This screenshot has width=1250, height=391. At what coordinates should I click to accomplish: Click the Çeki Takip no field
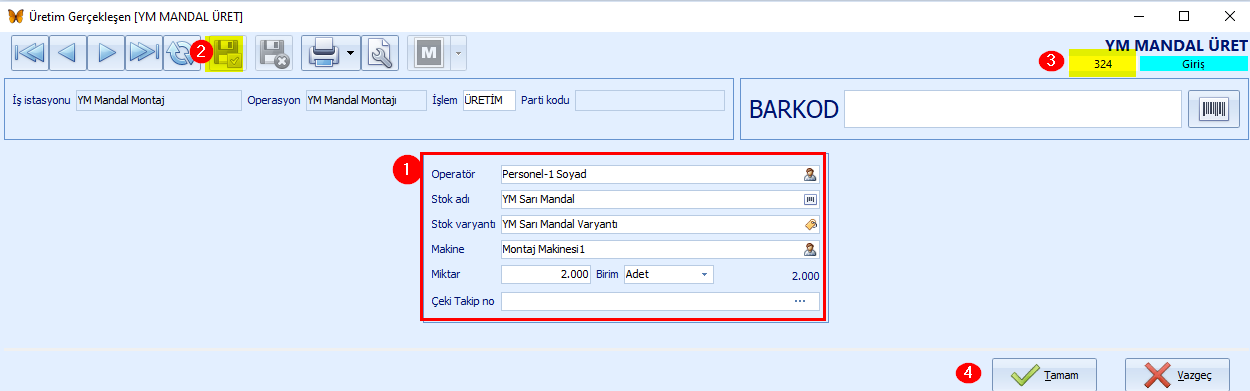point(660,301)
